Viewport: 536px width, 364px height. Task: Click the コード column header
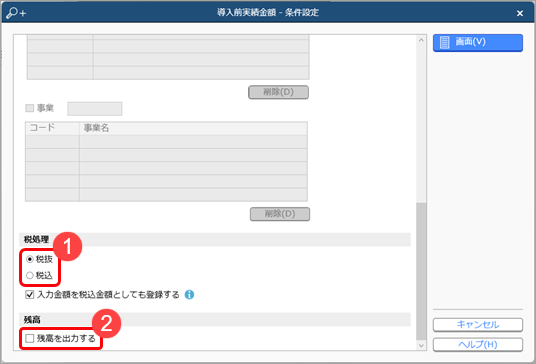pos(52,128)
